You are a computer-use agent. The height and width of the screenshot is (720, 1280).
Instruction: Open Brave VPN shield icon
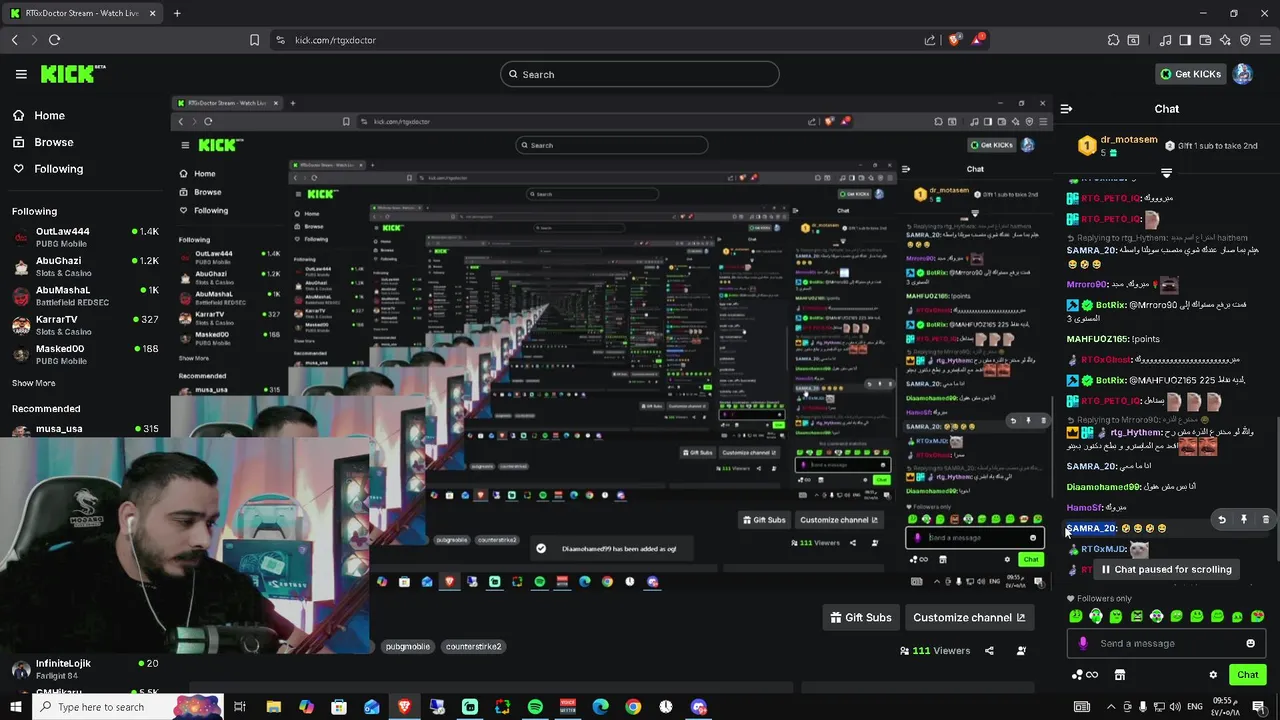pos(1245,40)
